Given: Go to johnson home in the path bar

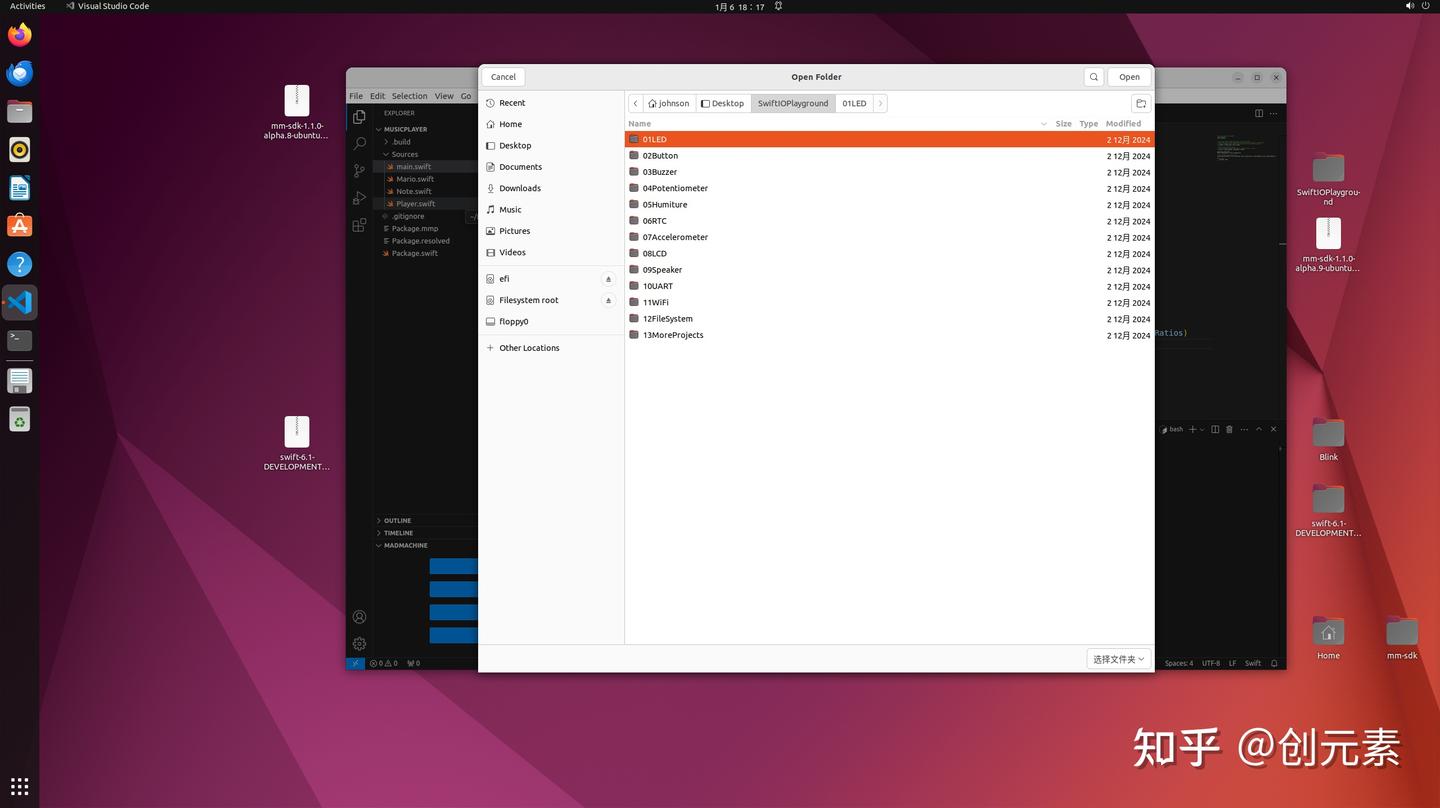Looking at the screenshot, I should click(669, 103).
